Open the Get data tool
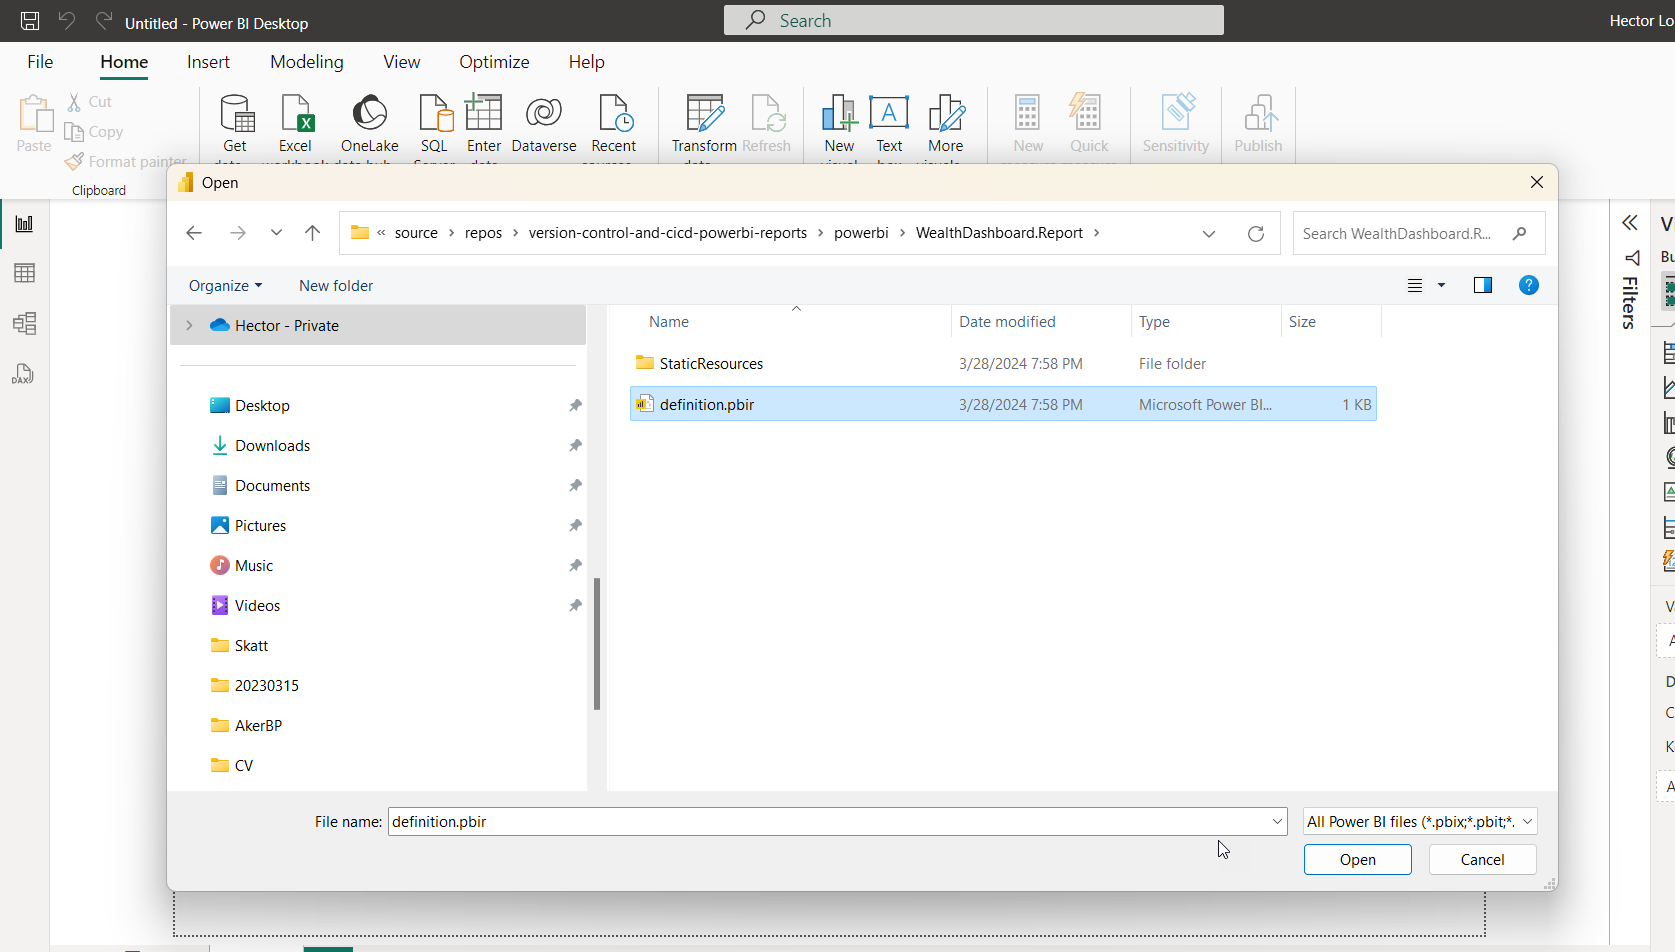This screenshot has width=1675, height=952. click(236, 120)
